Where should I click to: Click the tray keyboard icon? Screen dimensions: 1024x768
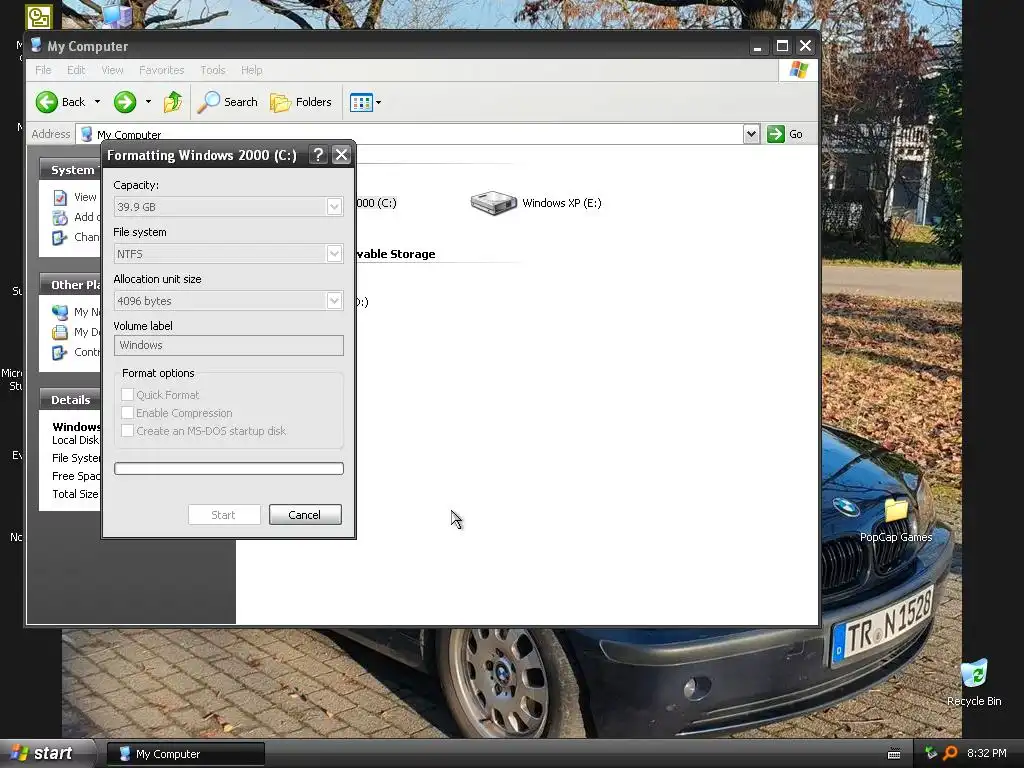894,754
